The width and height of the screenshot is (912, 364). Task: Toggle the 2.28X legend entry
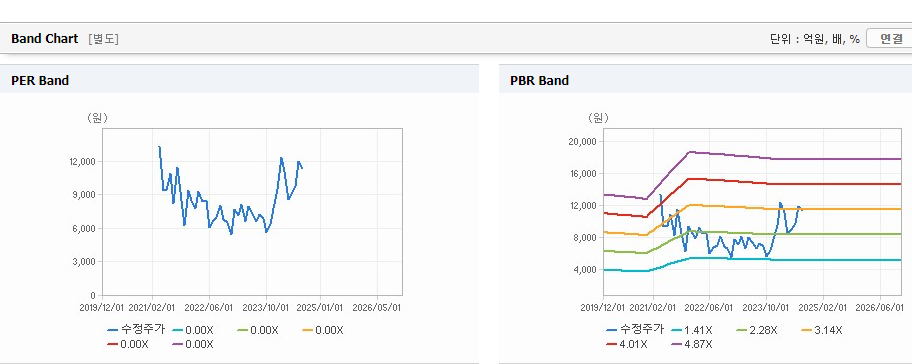tap(757, 330)
